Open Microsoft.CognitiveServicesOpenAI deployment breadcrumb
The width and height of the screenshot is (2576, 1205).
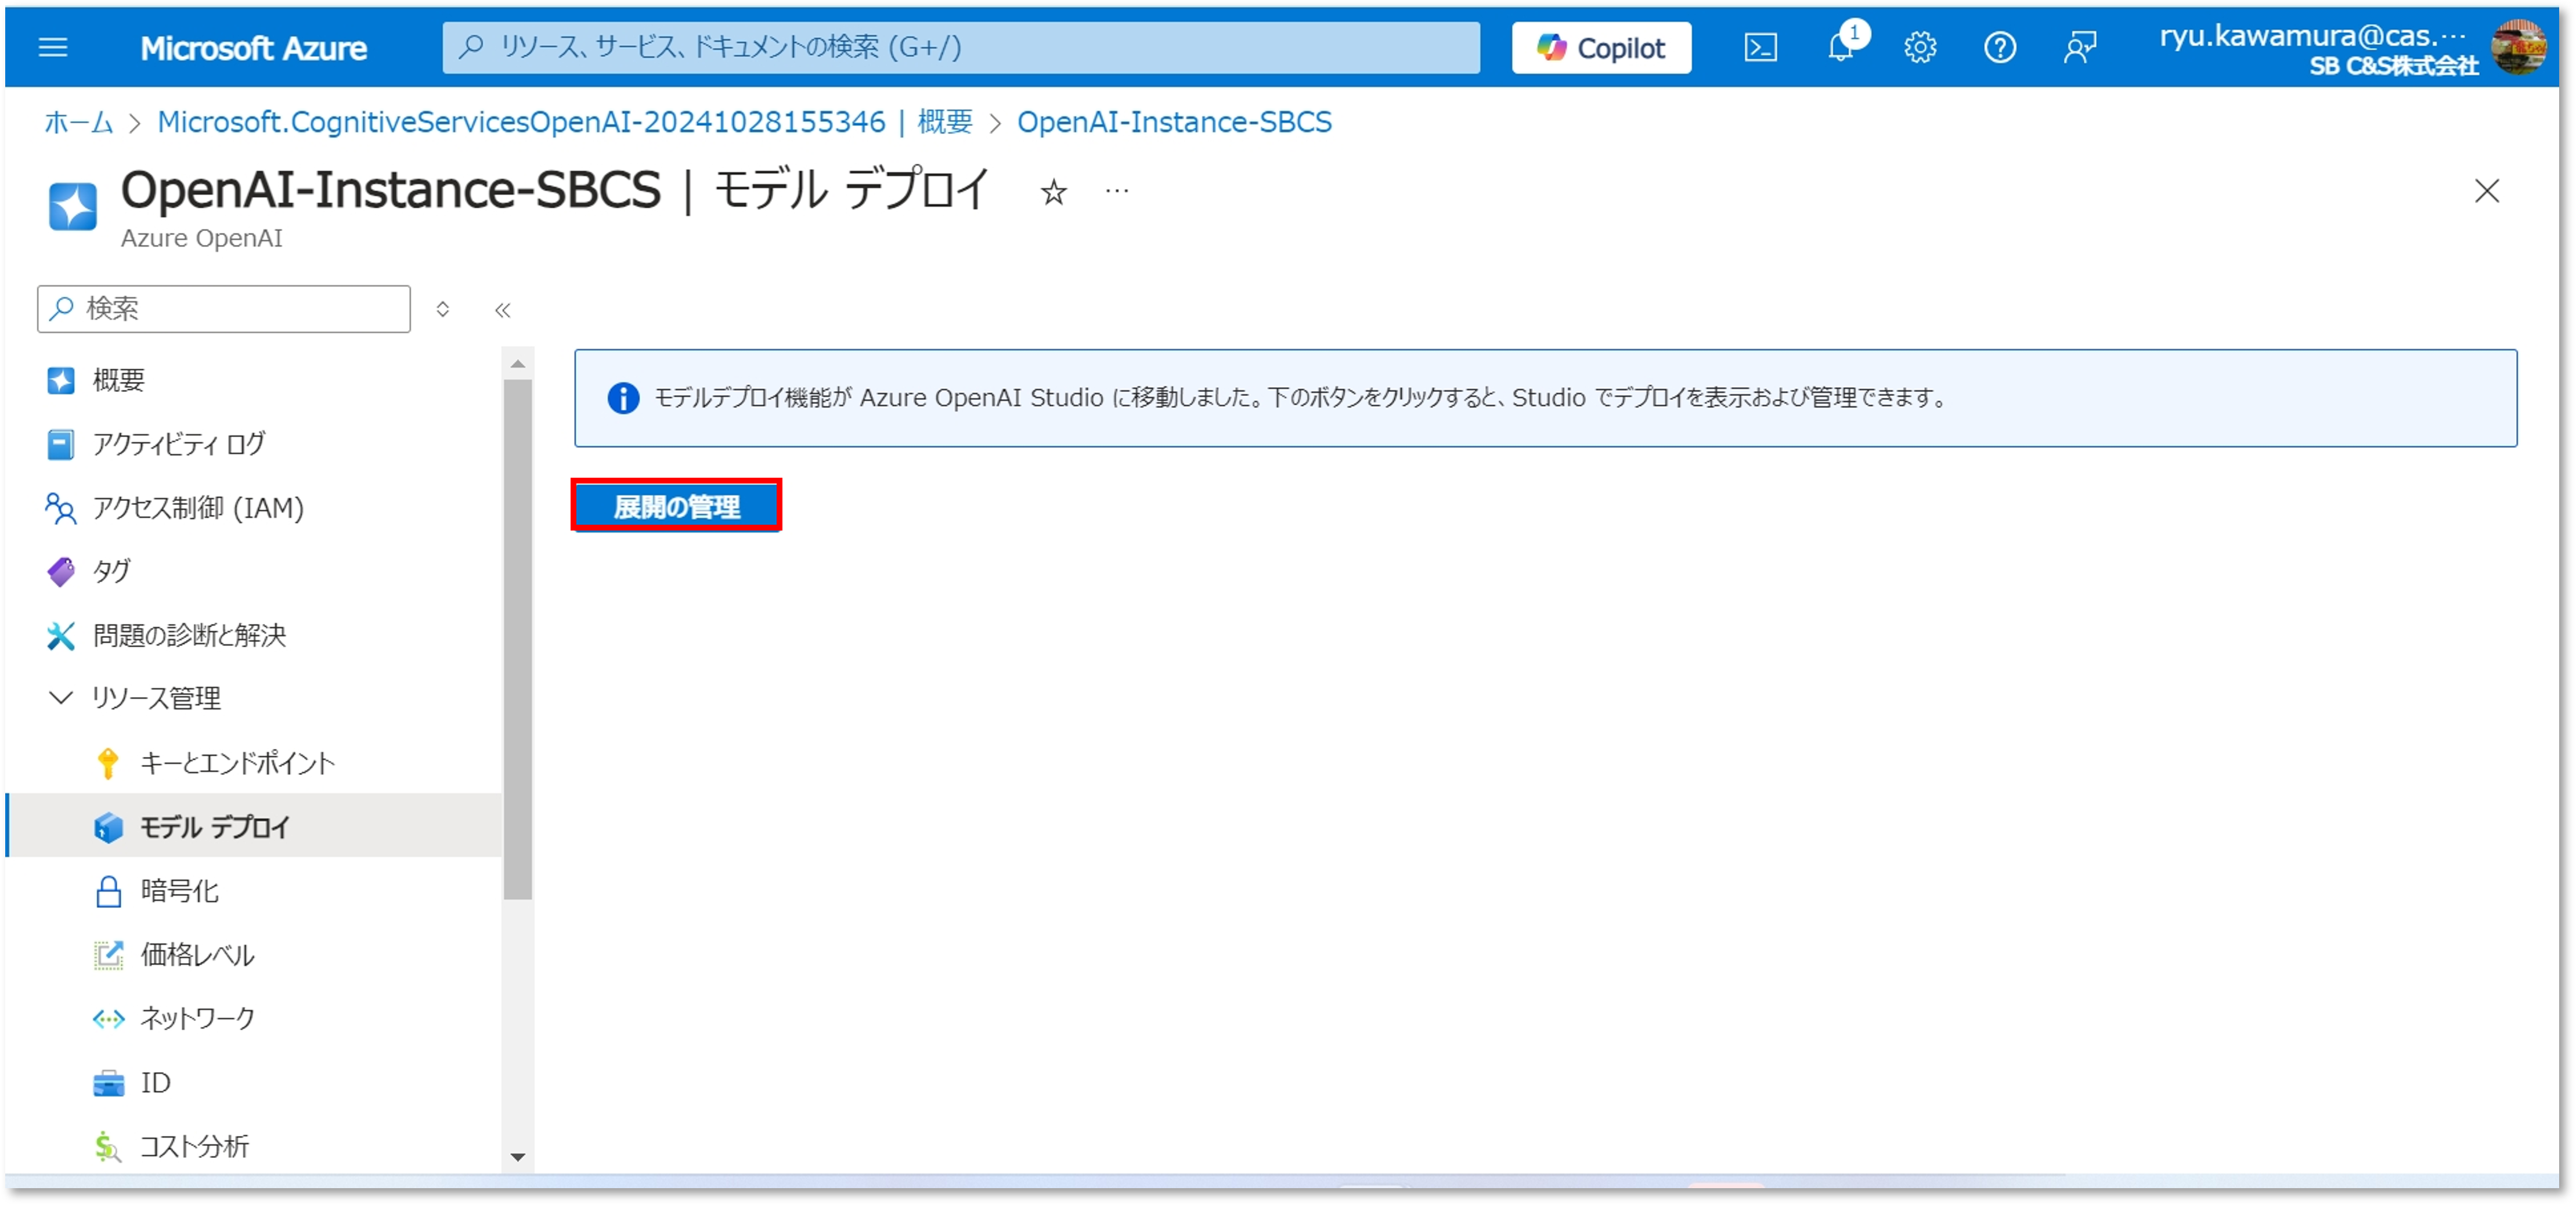pos(565,122)
